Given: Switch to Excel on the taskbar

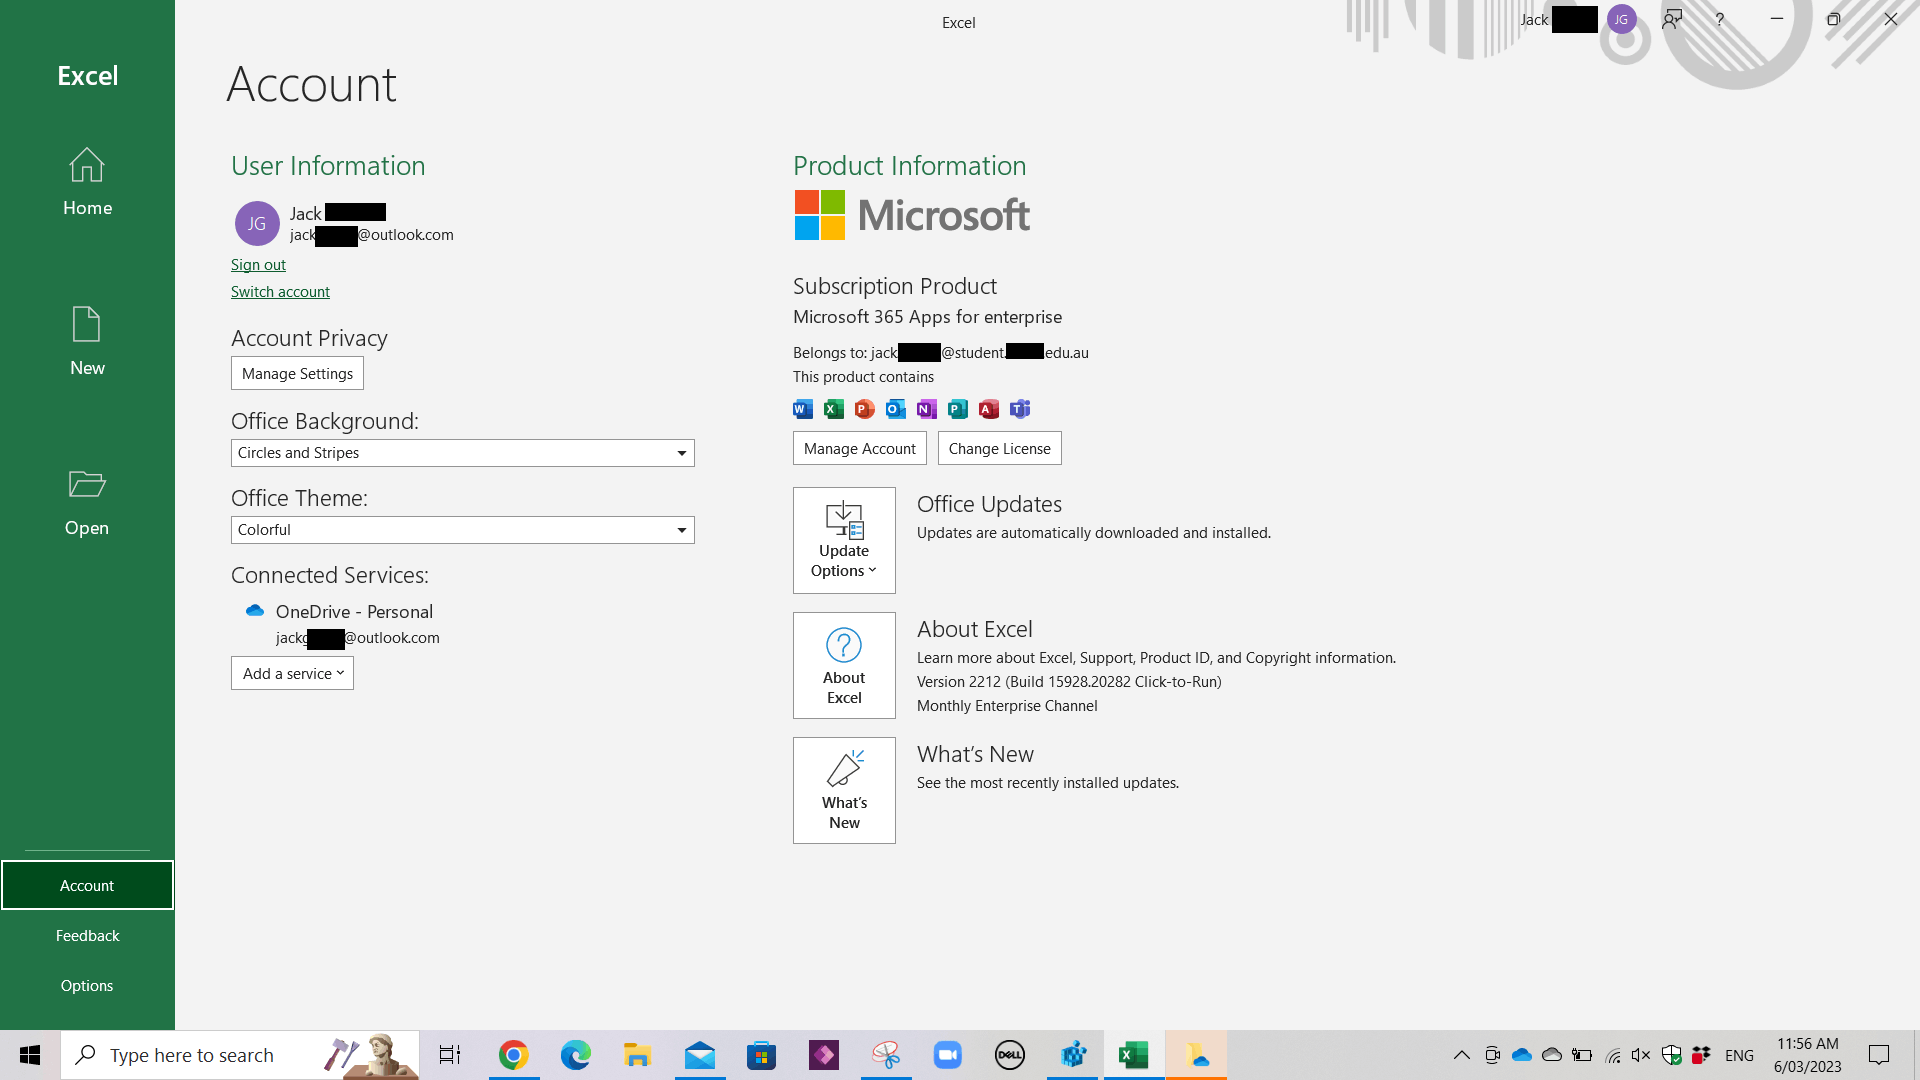Looking at the screenshot, I should (x=1134, y=1055).
